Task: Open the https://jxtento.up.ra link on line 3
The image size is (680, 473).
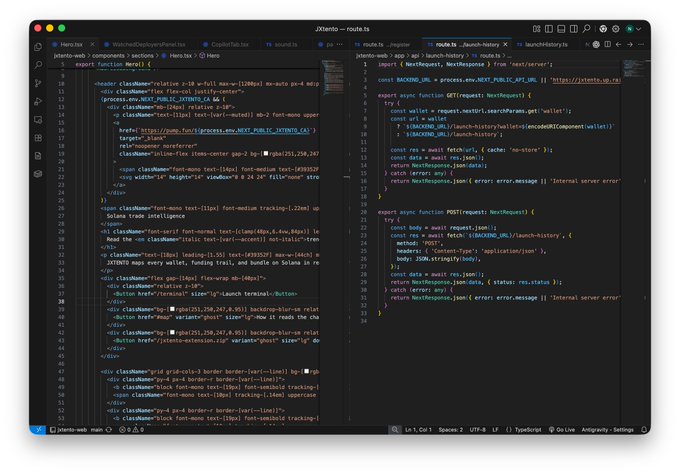Action: click(586, 80)
